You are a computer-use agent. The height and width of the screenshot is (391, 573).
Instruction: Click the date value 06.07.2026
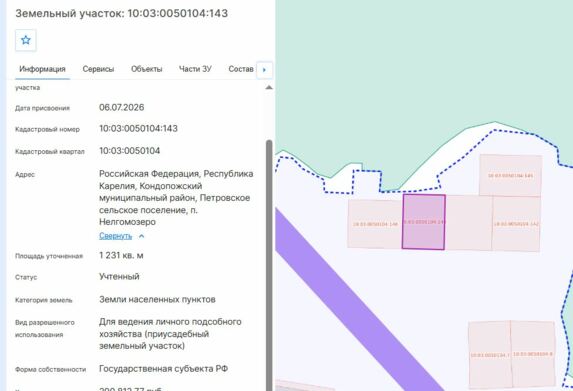(122, 107)
